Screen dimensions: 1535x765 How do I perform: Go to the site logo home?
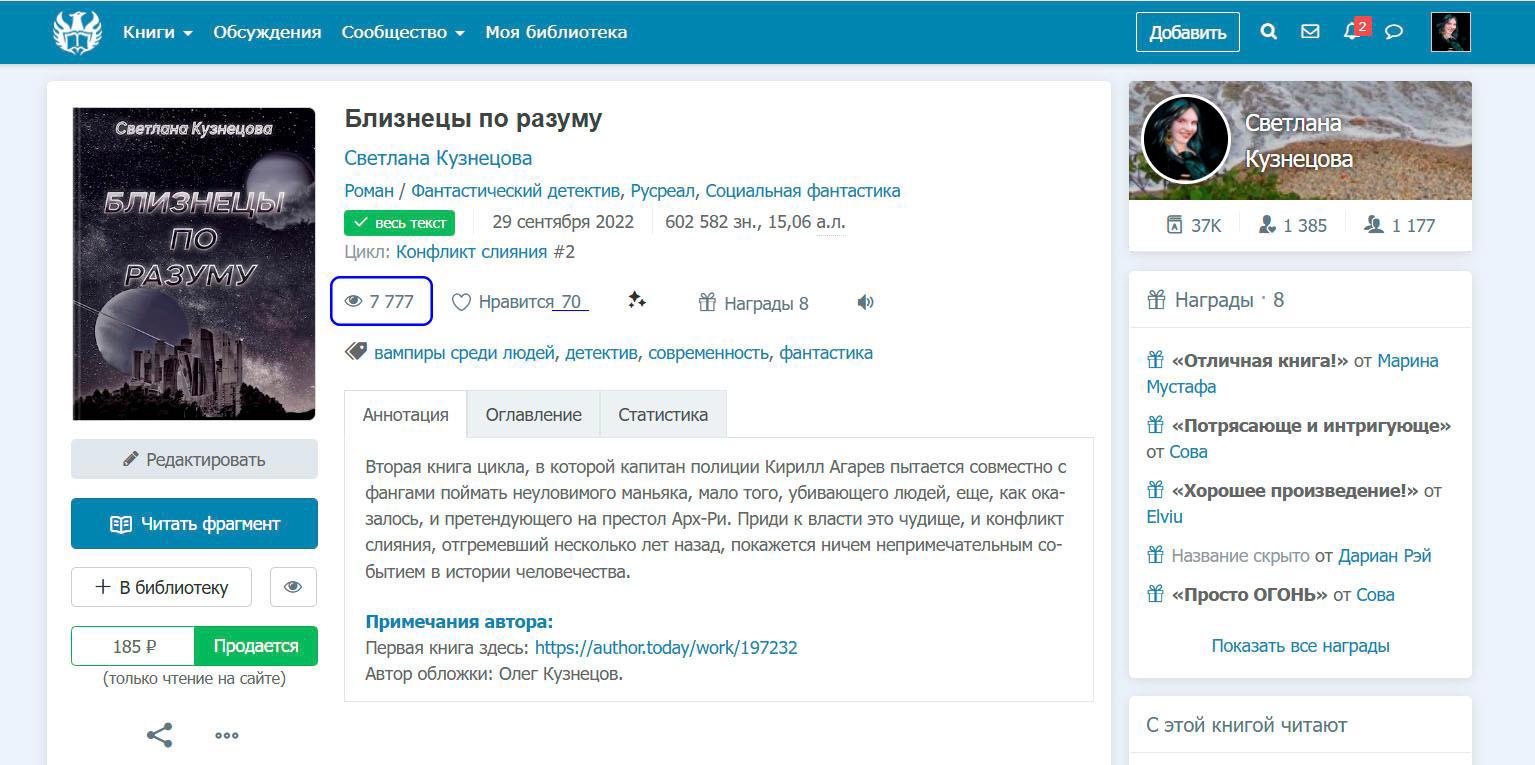click(77, 32)
